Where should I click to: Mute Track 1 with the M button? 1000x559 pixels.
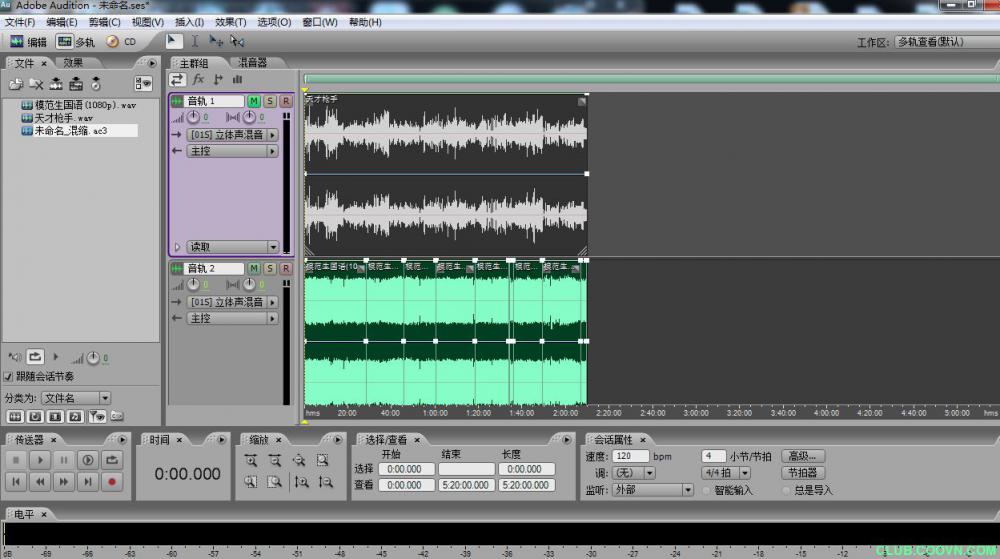coord(254,101)
